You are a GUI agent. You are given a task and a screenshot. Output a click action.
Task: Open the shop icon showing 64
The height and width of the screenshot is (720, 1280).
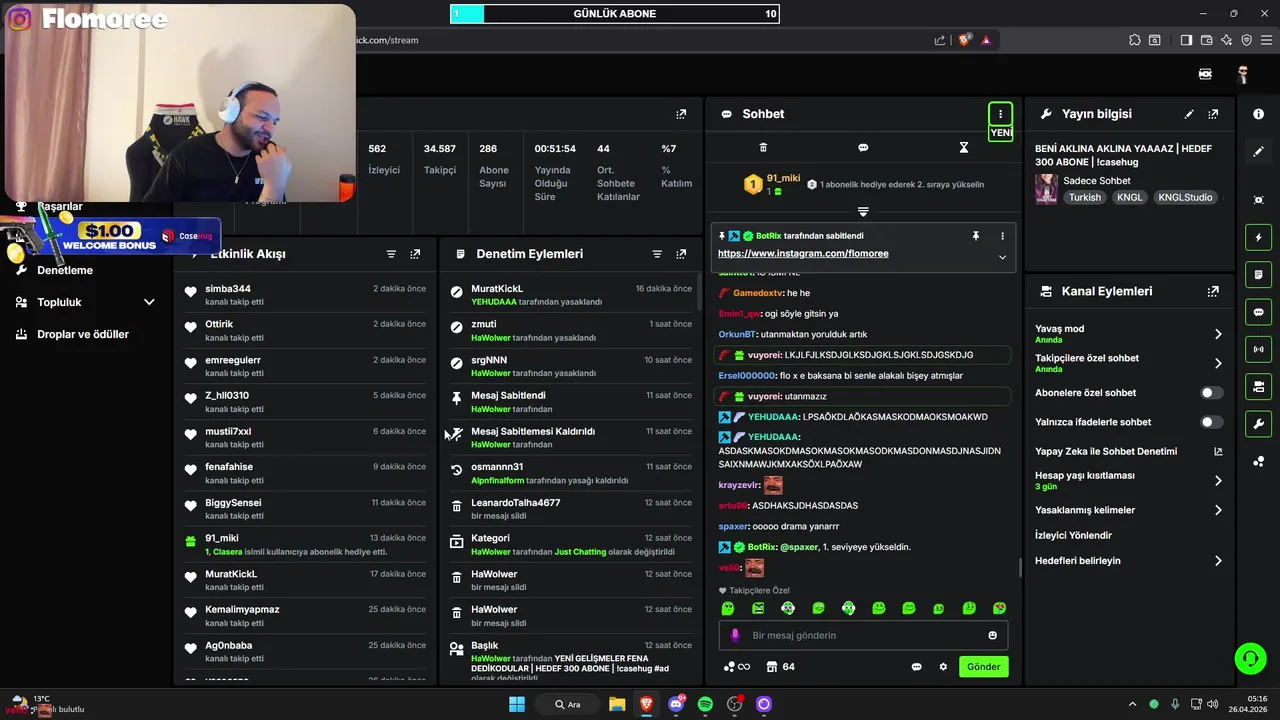click(x=780, y=667)
